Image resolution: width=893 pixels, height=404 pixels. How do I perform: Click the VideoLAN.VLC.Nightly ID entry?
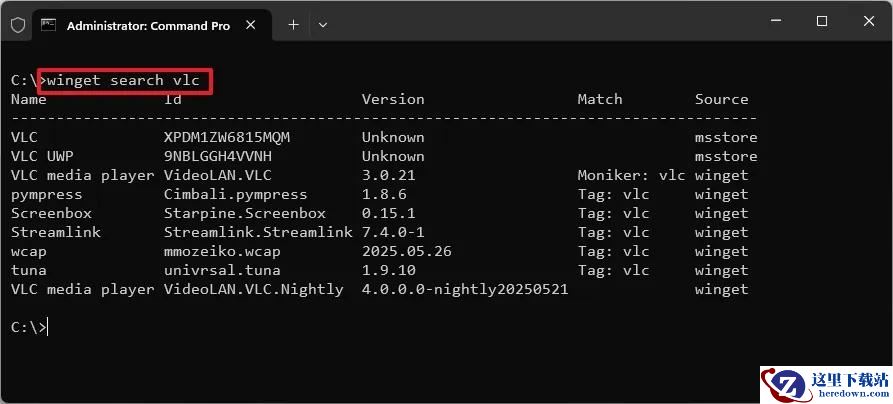[253, 289]
